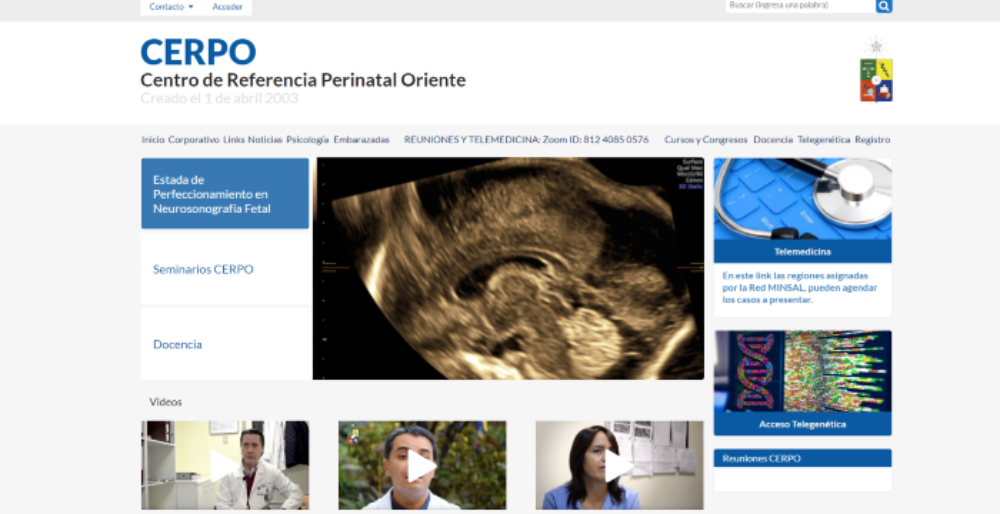The image size is (1000, 514).
Task: Play the middle video with garden background
Action: click(x=422, y=465)
